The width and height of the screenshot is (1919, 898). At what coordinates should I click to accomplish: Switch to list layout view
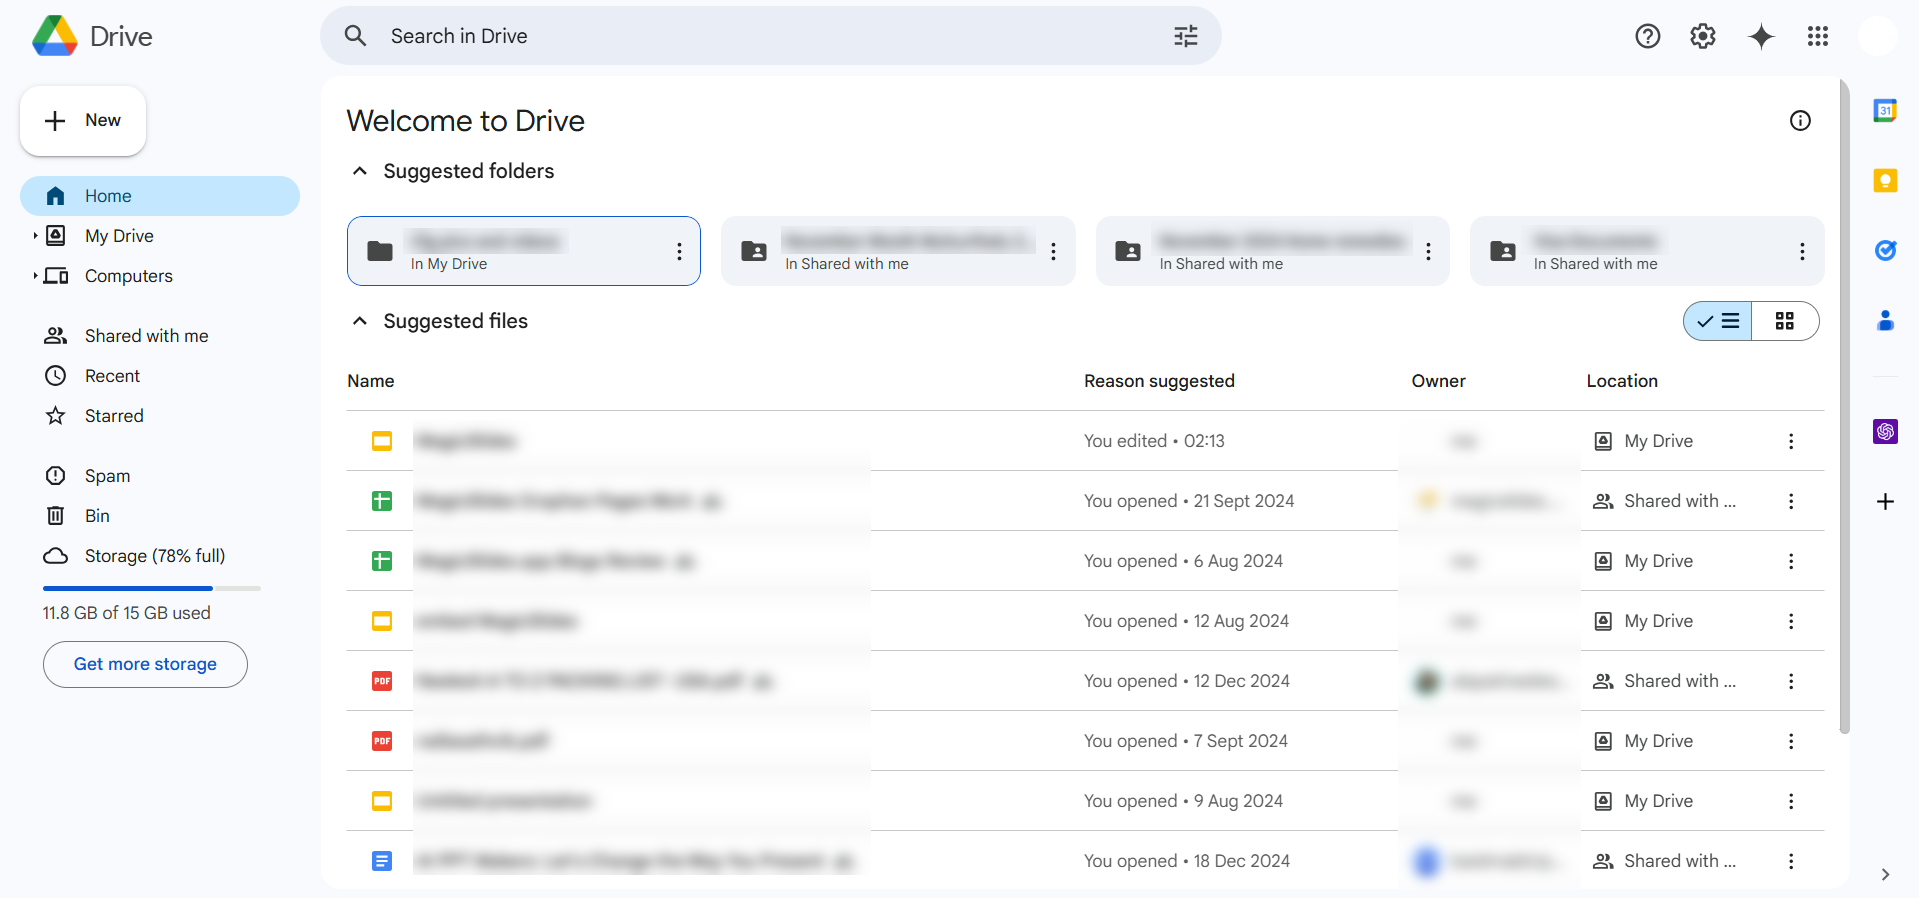point(1718,321)
